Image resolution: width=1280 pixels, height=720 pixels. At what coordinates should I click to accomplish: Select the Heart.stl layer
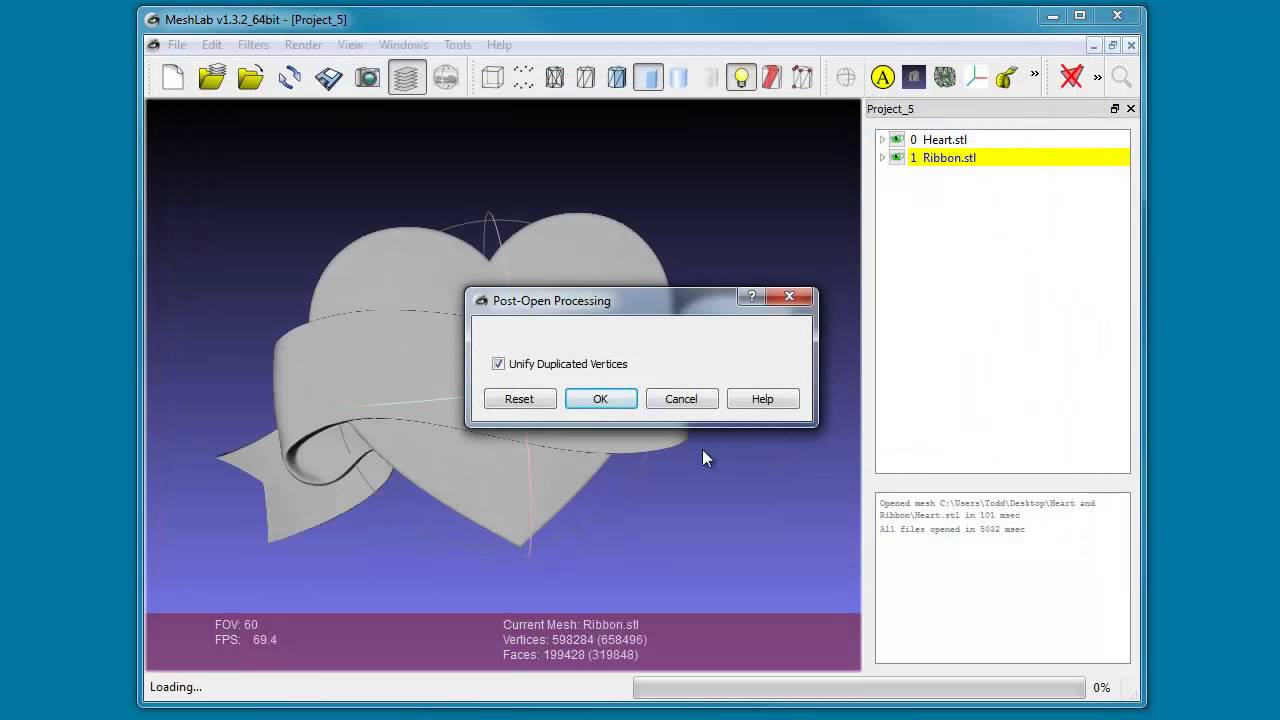click(x=1019, y=140)
